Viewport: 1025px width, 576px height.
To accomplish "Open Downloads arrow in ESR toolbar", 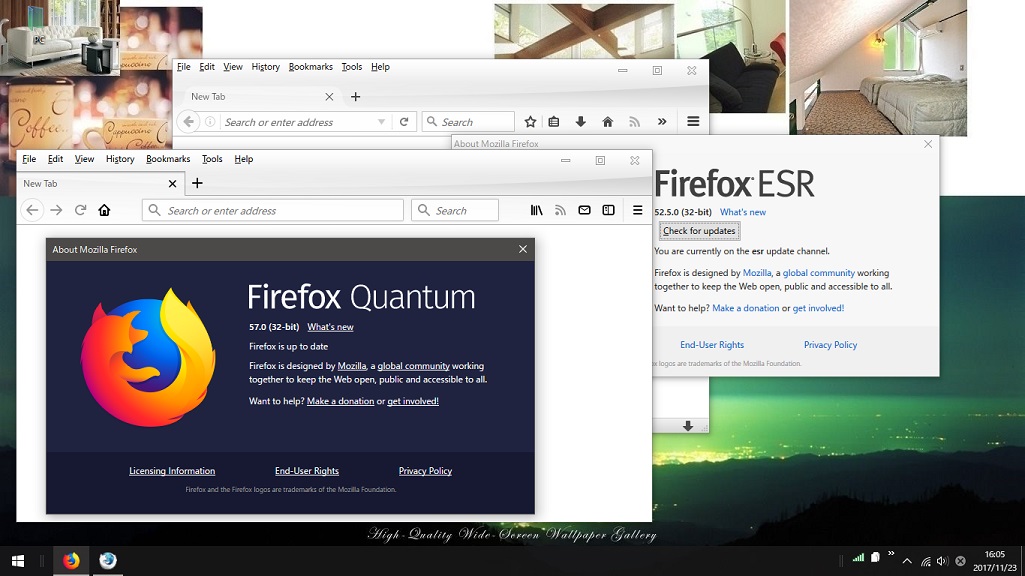I will click(580, 122).
